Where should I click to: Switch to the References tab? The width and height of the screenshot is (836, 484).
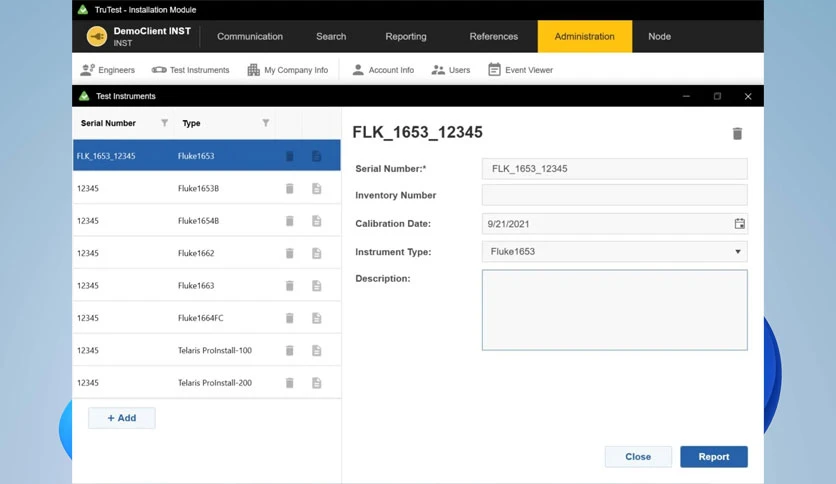tap(494, 36)
